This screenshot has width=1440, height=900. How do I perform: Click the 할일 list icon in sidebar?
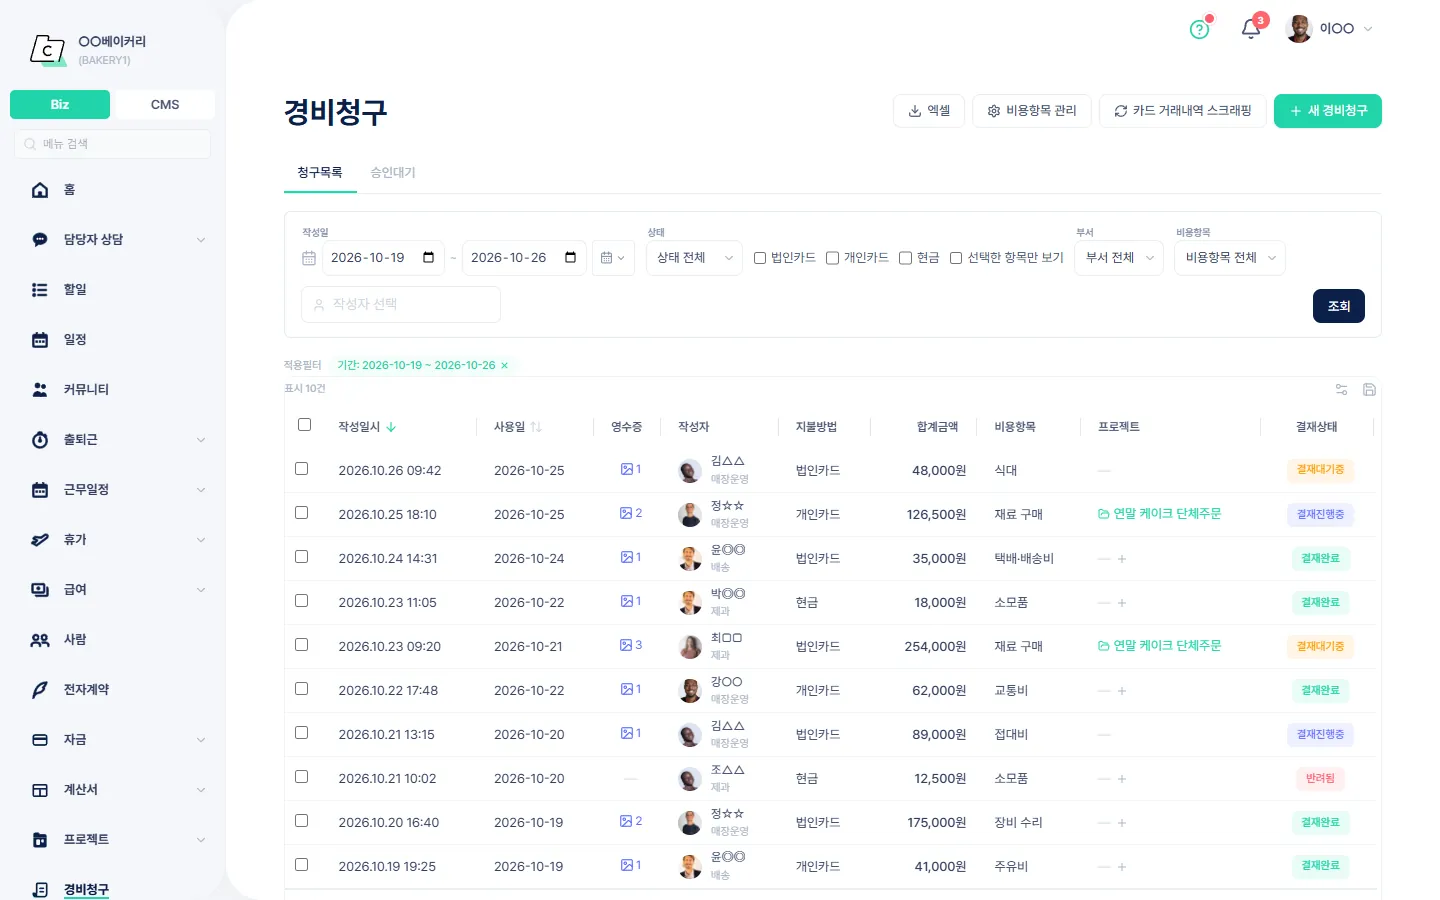[40, 290]
